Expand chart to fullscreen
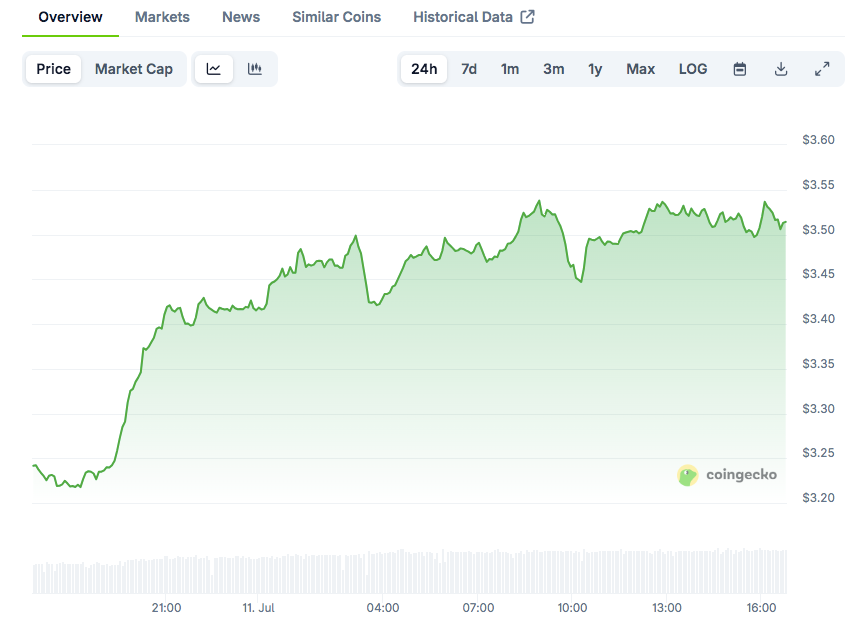Image resolution: width=858 pixels, height=631 pixels. [822, 69]
